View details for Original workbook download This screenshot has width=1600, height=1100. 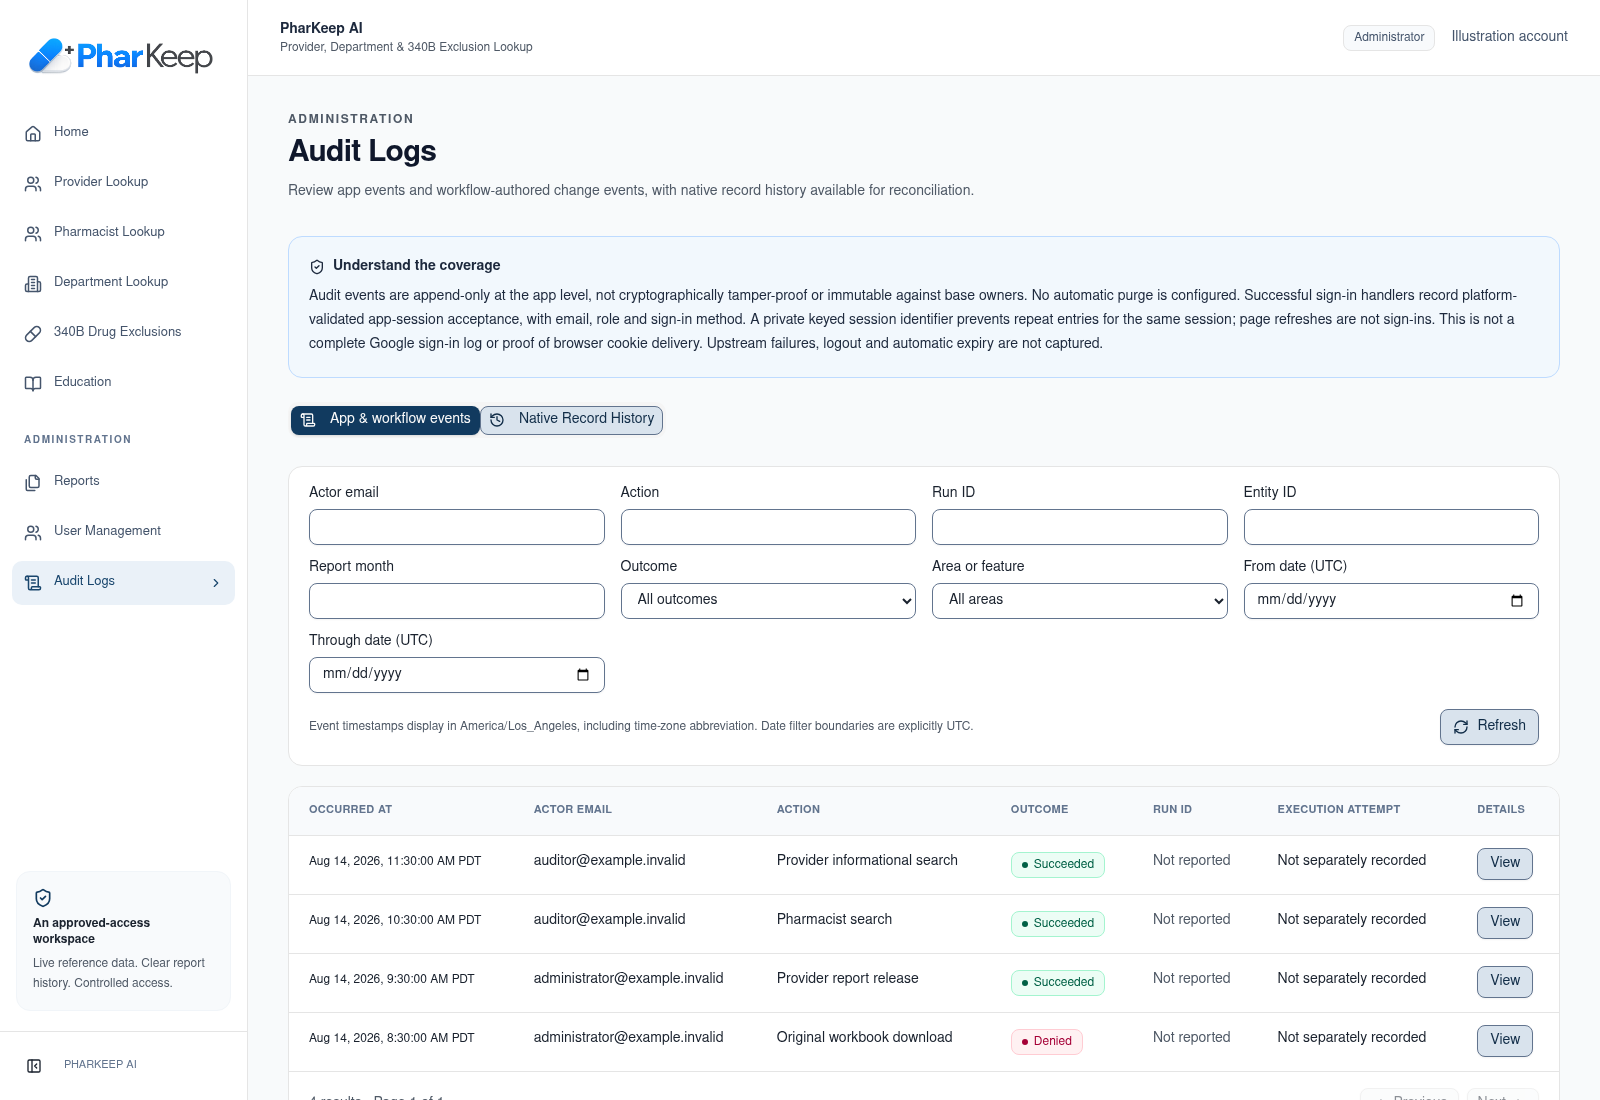coord(1504,1041)
